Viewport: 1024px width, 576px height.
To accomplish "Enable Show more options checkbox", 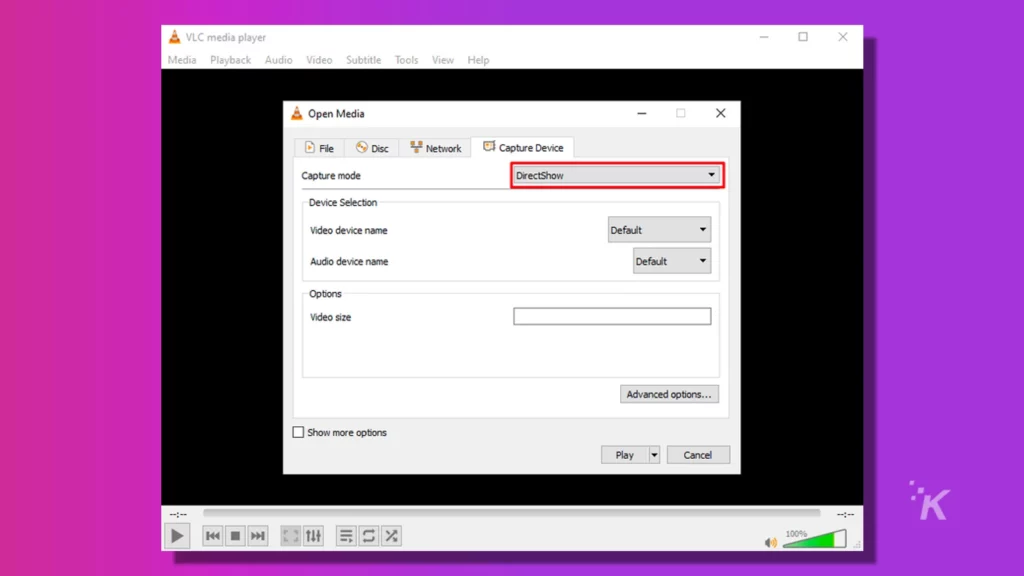I will pyautogui.click(x=298, y=432).
